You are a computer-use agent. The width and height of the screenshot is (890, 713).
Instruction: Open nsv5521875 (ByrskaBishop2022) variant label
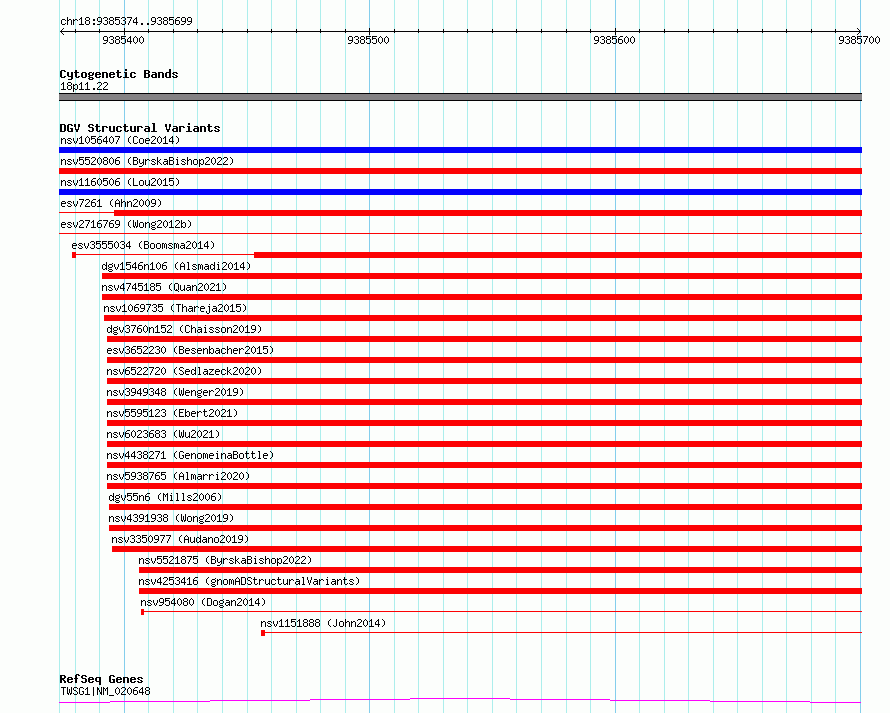pos(225,560)
